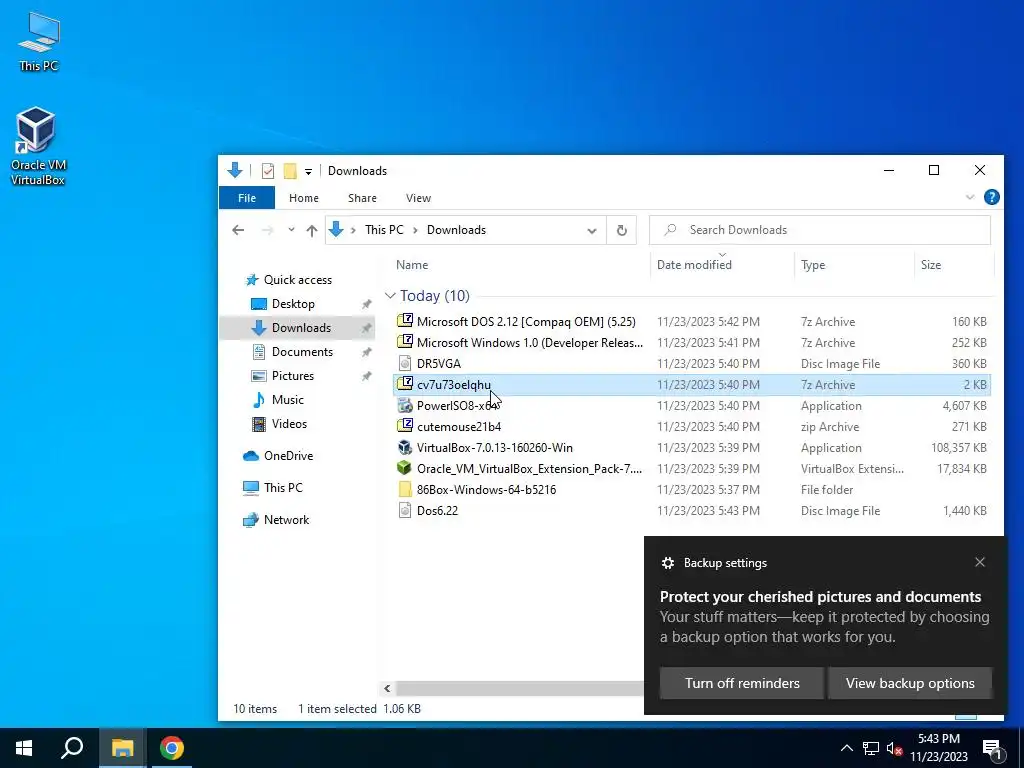Switch to the View ribbon tab
The width and height of the screenshot is (1024, 768).
tap(418, 198)
